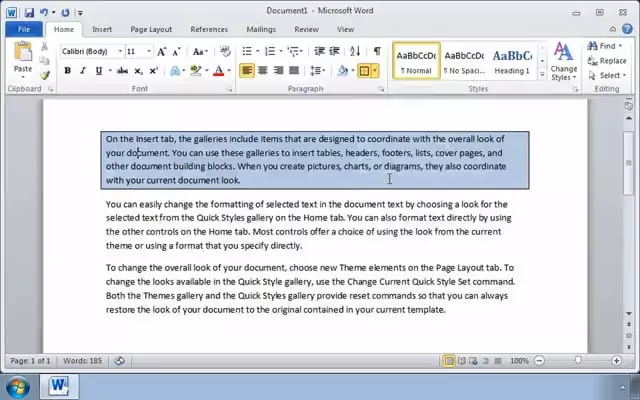This screenshot has height=400, width=640.
Task: Click the Multilevel List icon
Action: 294,51
